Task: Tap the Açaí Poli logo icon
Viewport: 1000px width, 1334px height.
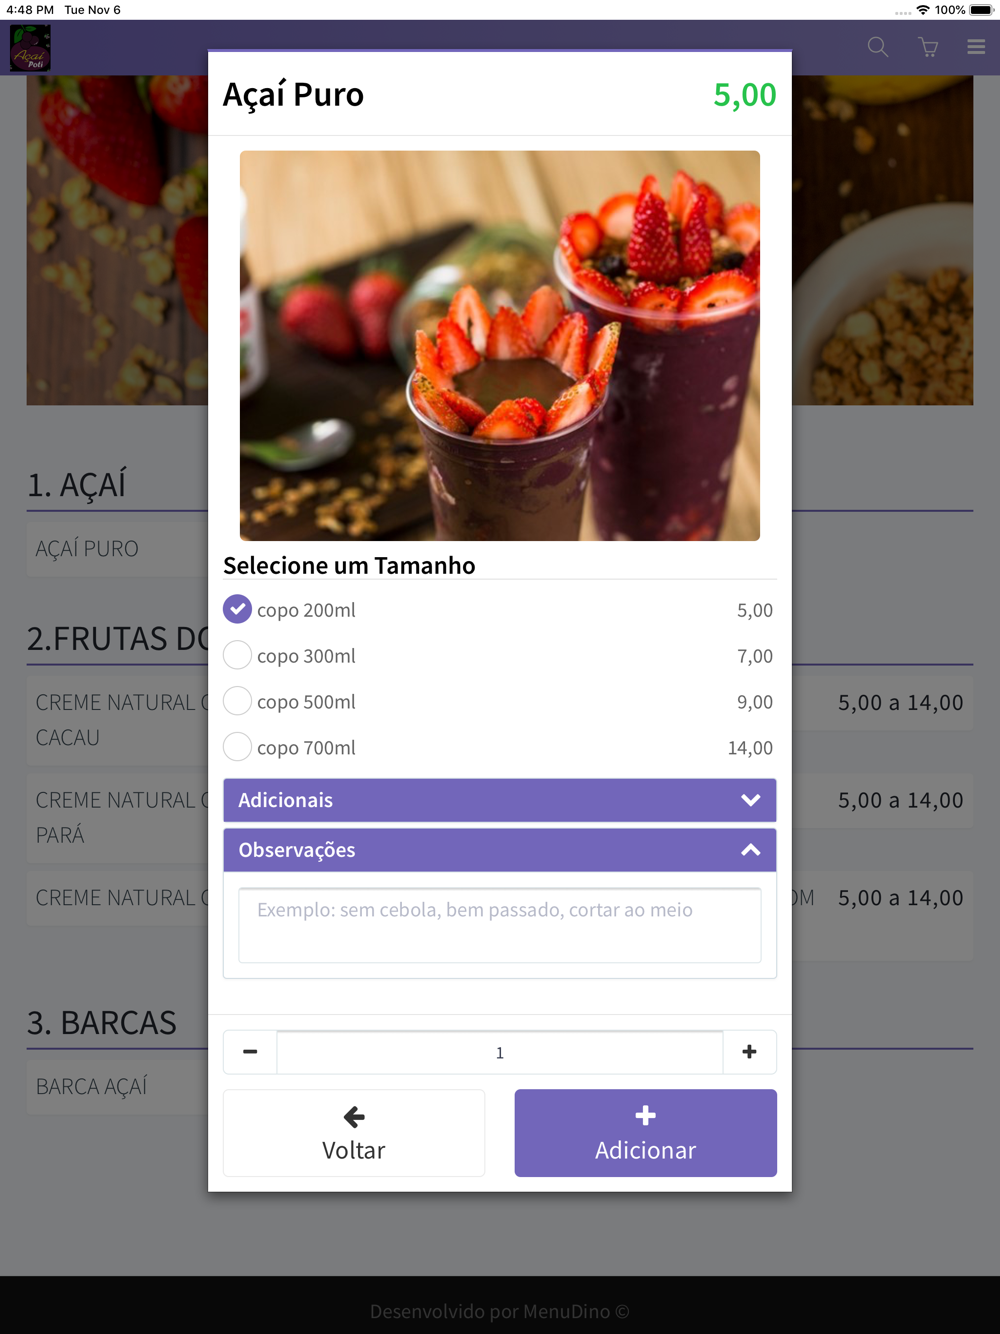Action: pyautogui.click(x=30, y=48)
